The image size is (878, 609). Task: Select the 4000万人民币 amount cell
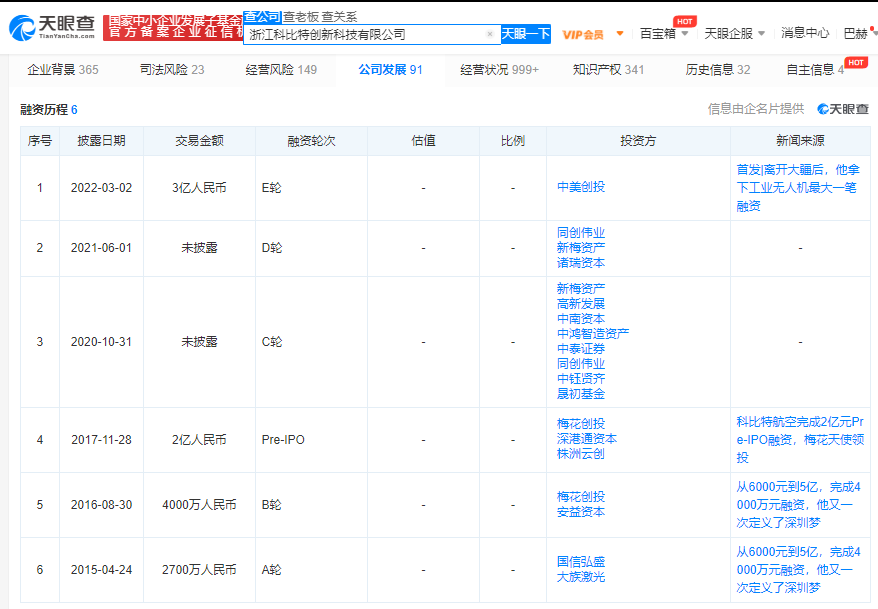pyautogui.click(x=199, y=505)
